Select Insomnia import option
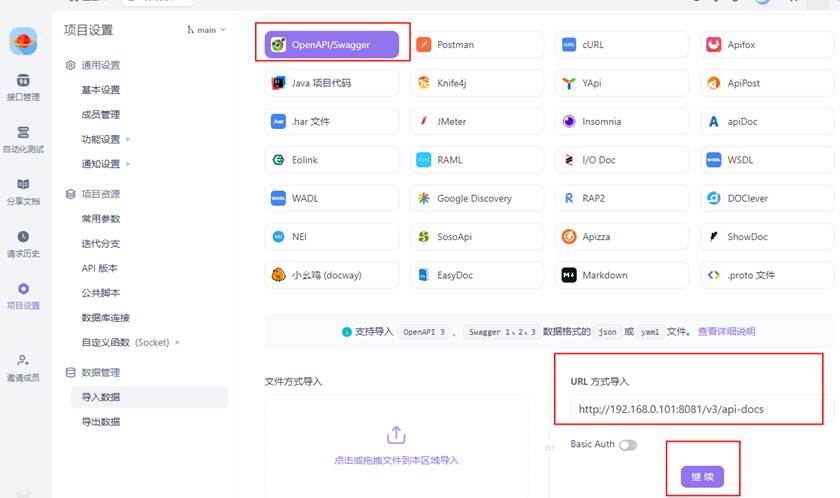Image resolution: width=840 pixels, height=498 pixels. (622, 122)
